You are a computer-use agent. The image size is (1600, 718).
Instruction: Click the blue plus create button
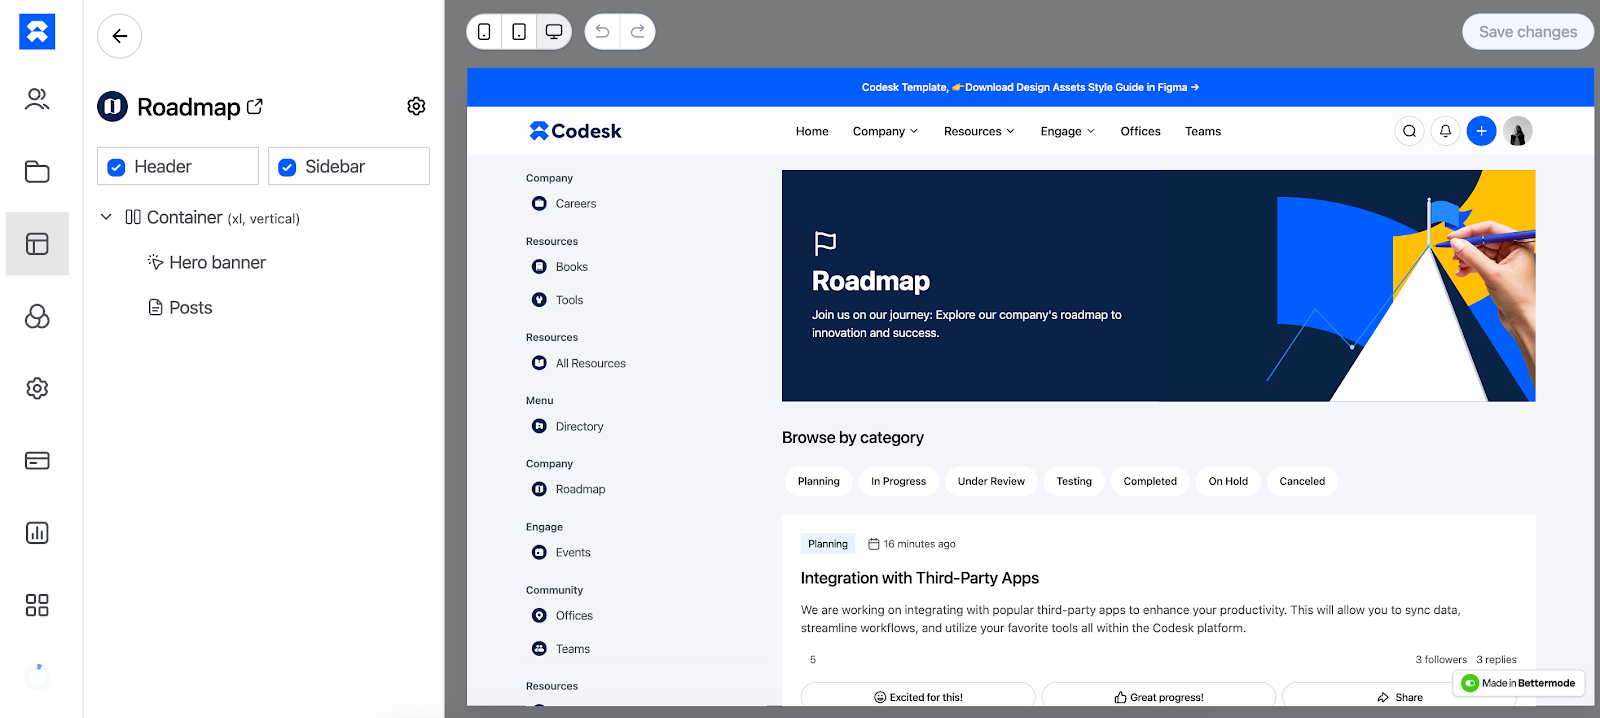[1481, 131]
